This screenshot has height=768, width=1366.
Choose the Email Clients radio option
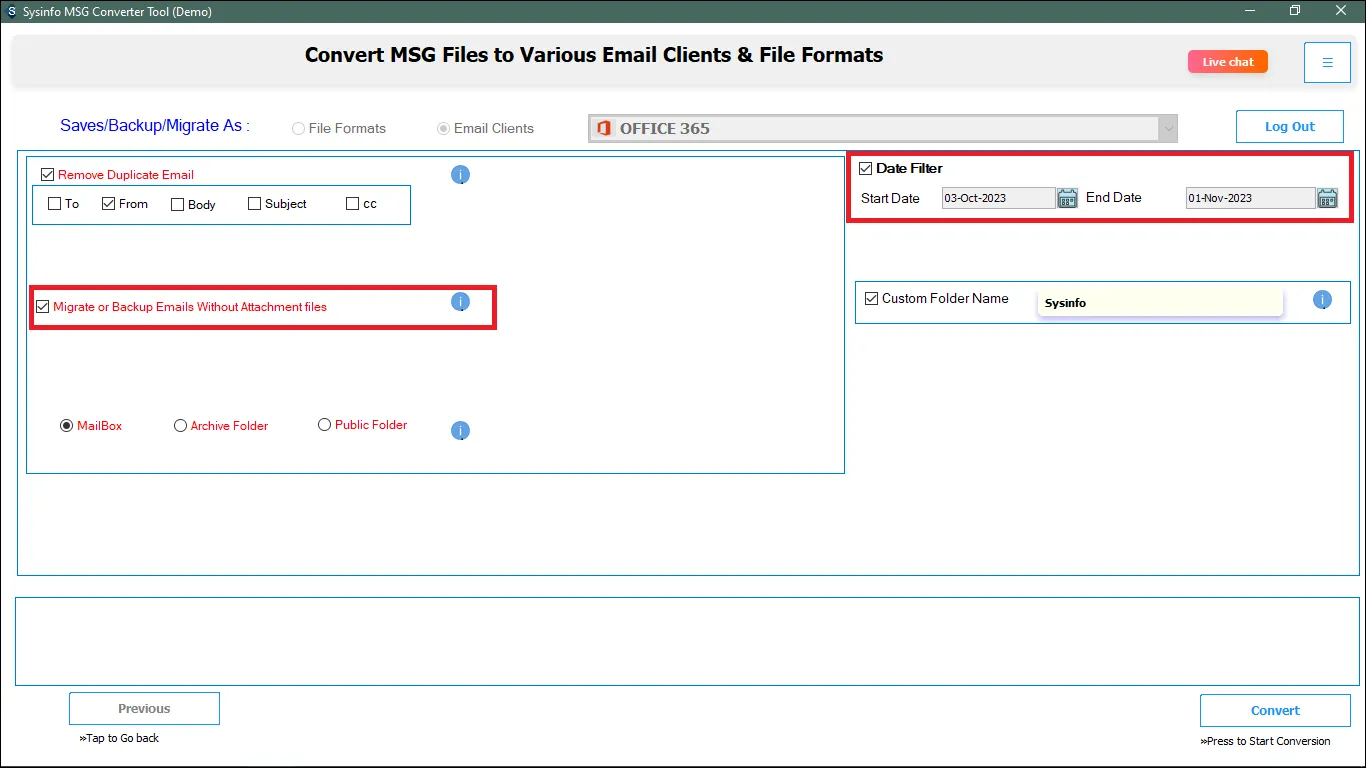(444, 129)
